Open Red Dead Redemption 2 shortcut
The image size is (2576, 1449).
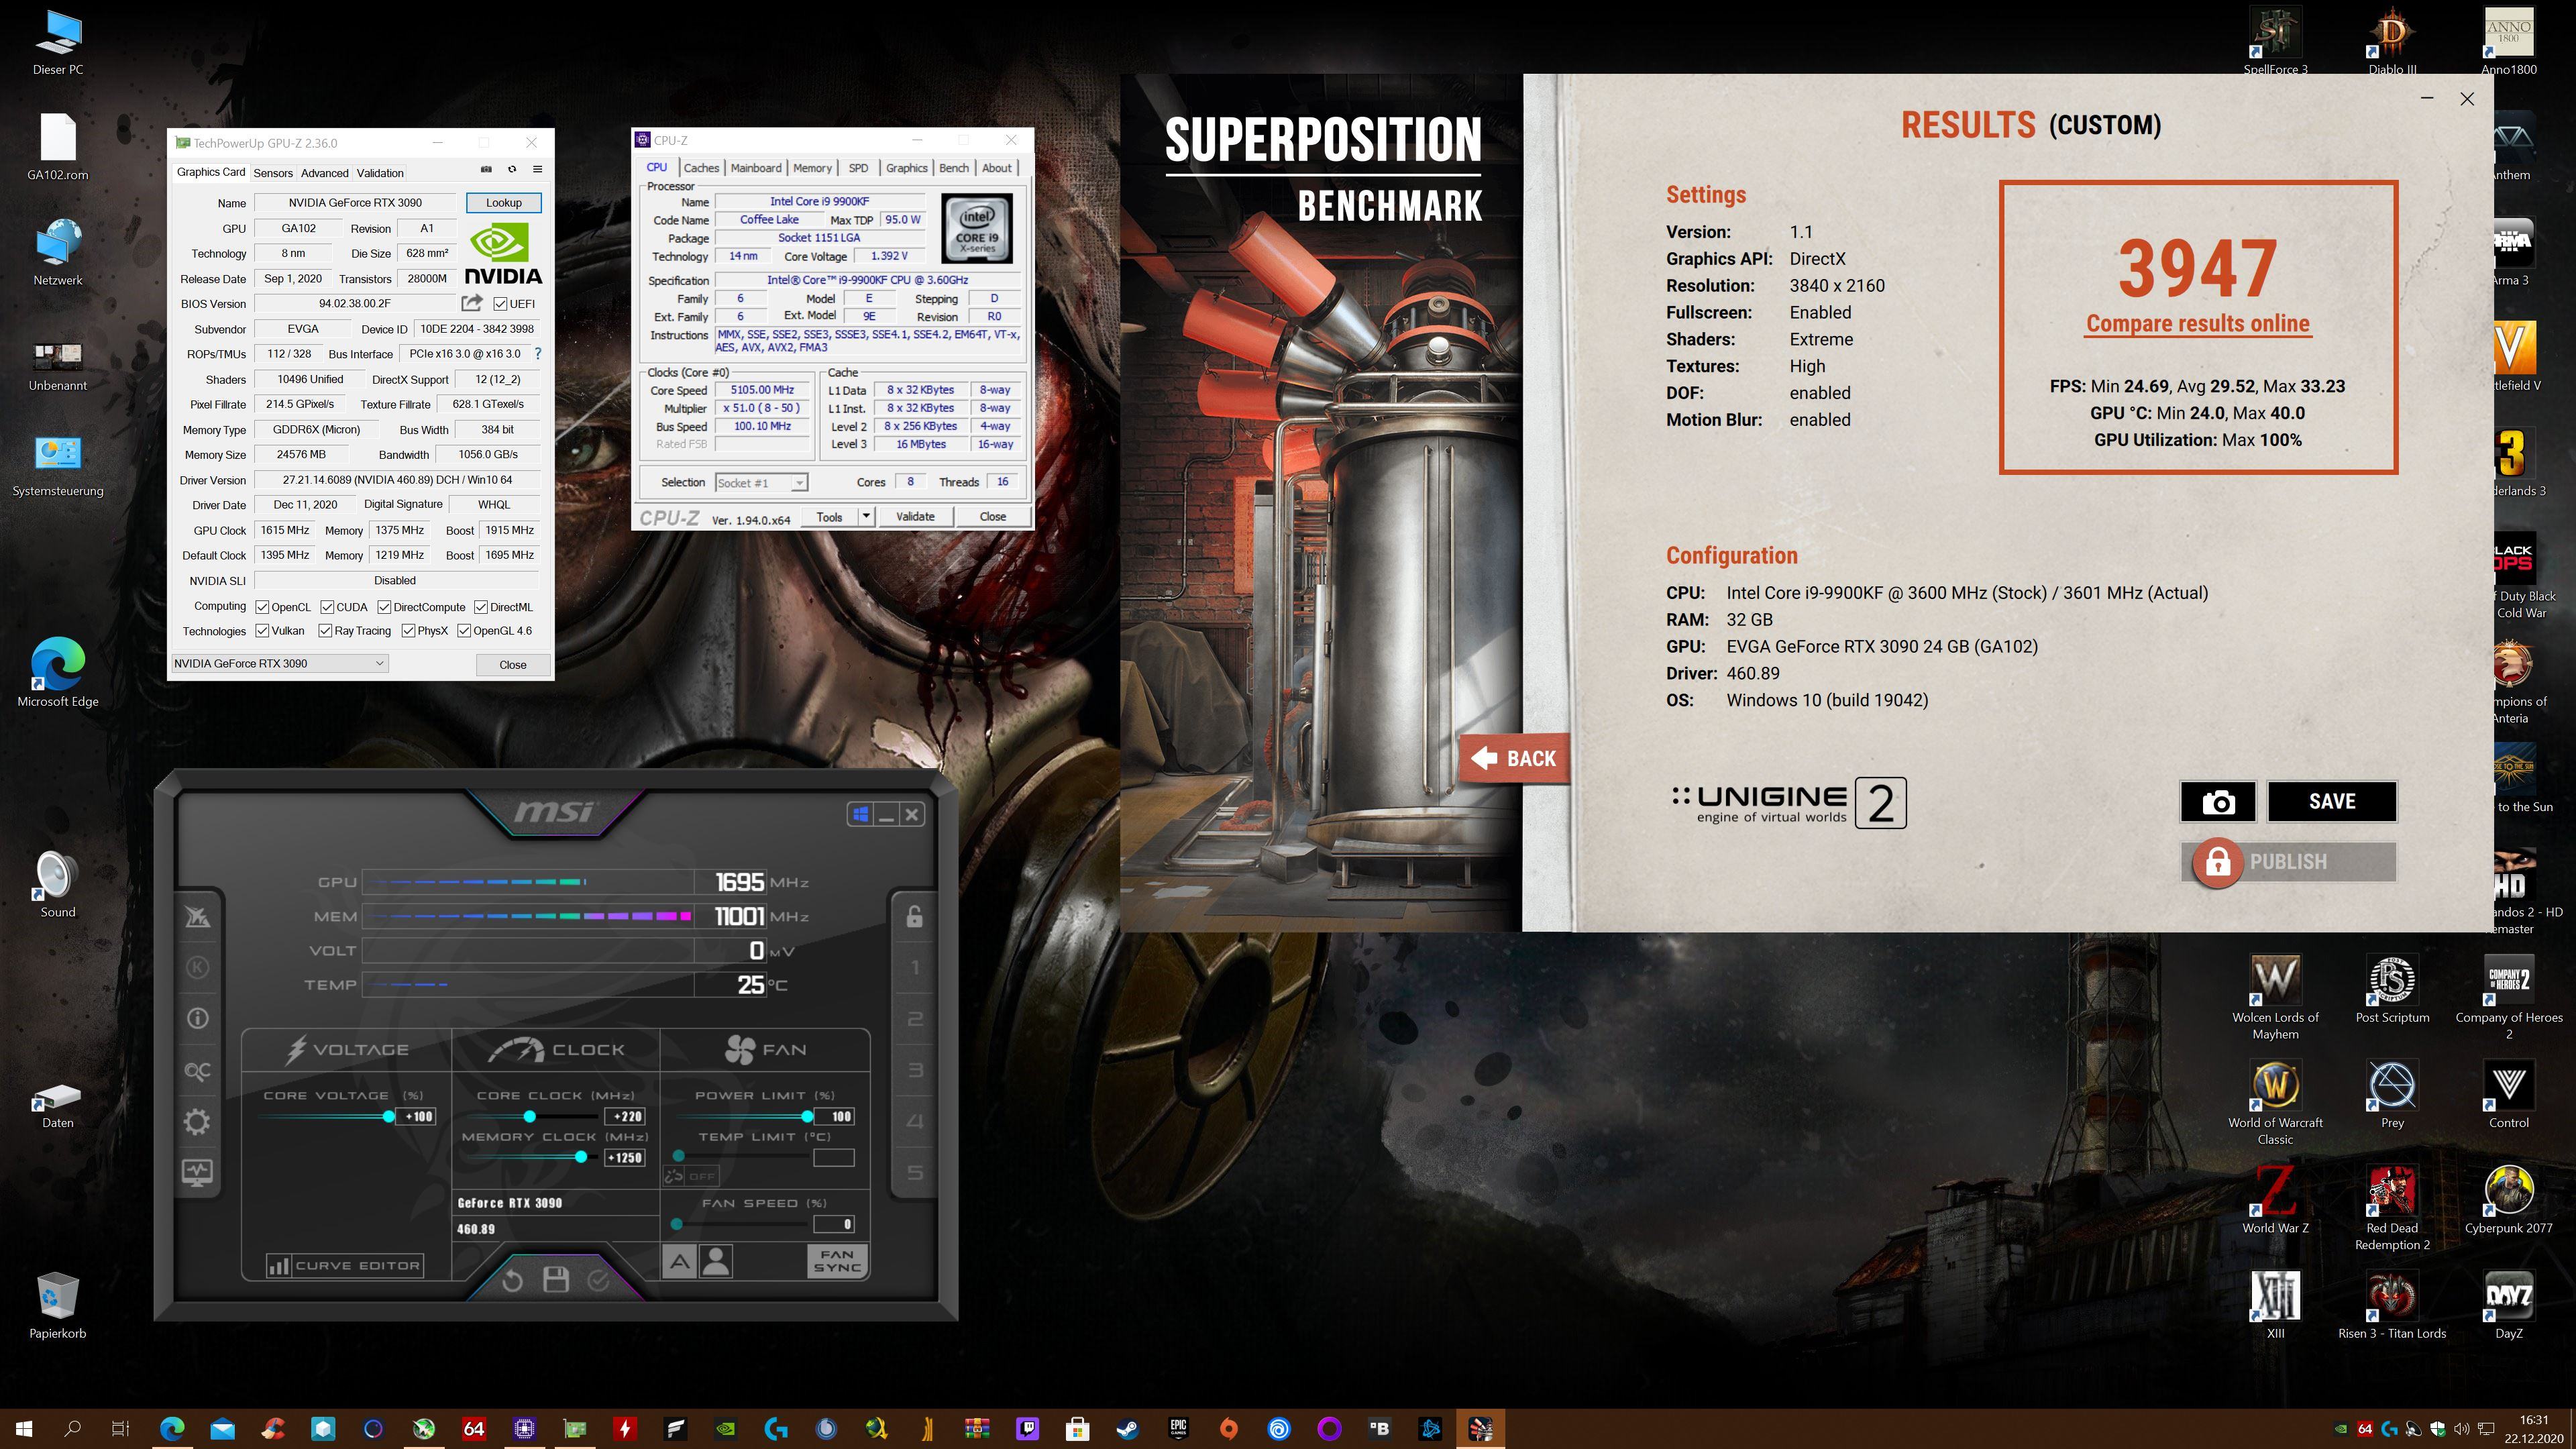pyautogui.click(x=2392, y=1207)
